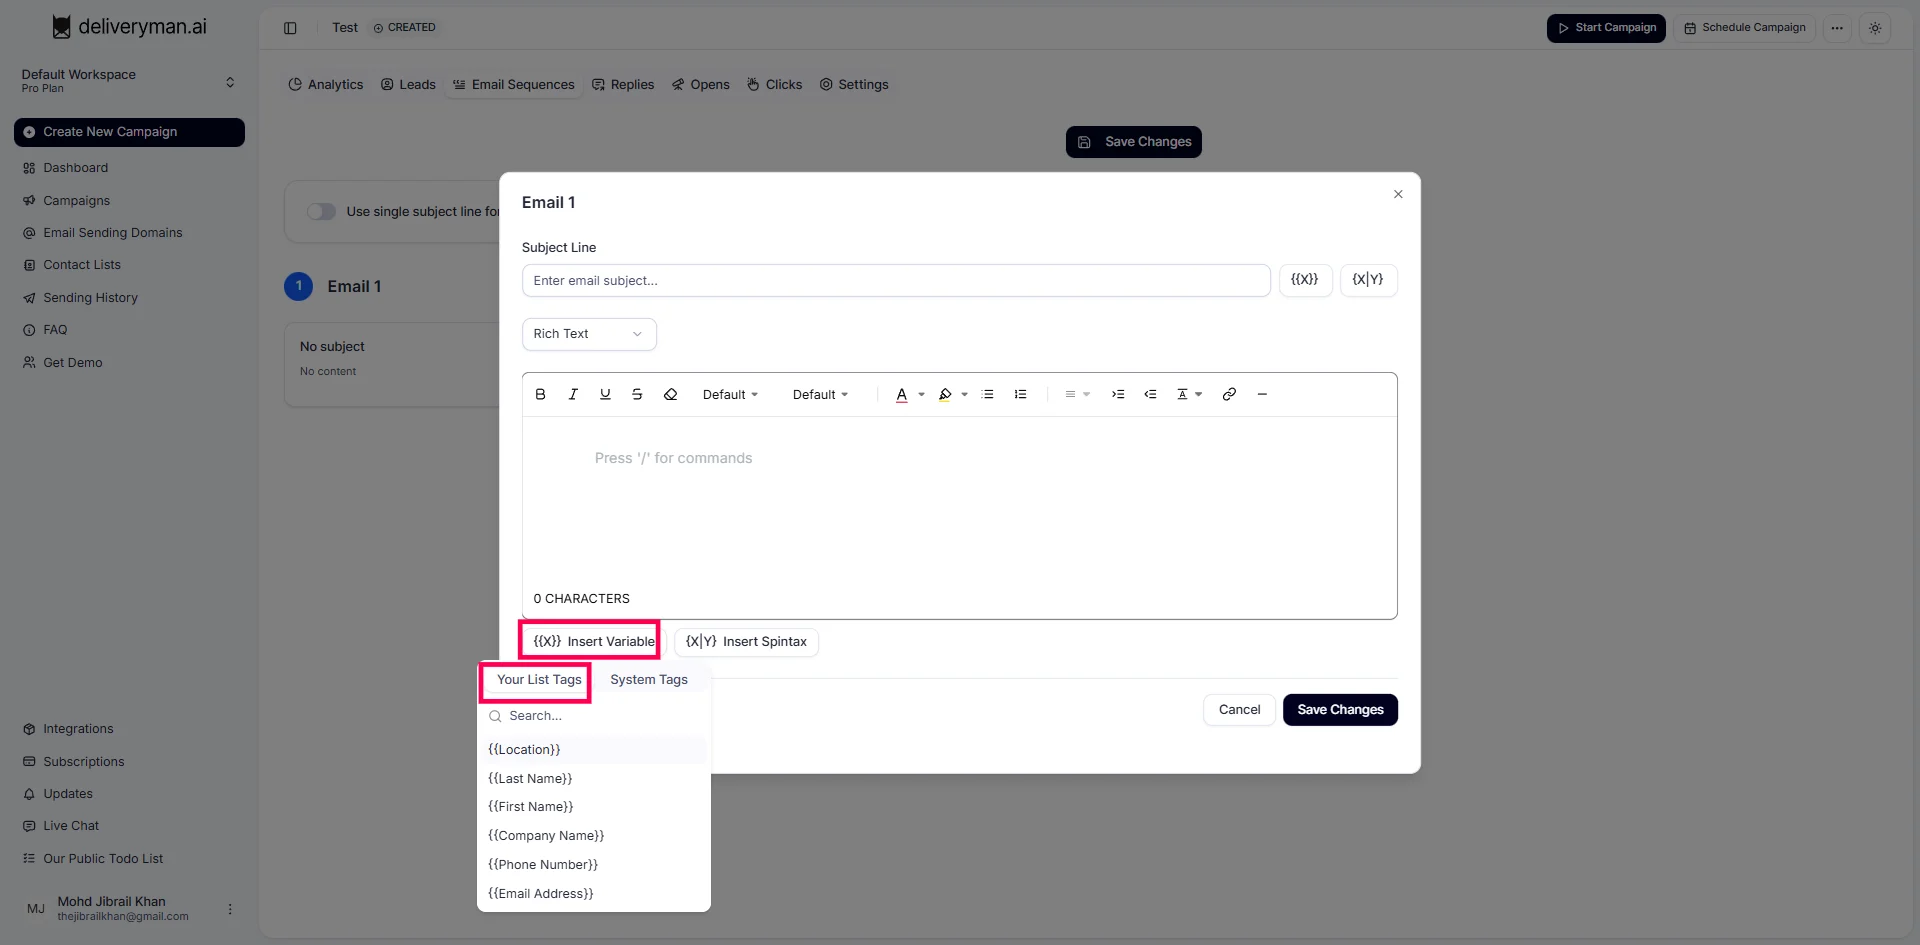
Task: Click the eraser clear formatting icon
Action: [670, 394]
